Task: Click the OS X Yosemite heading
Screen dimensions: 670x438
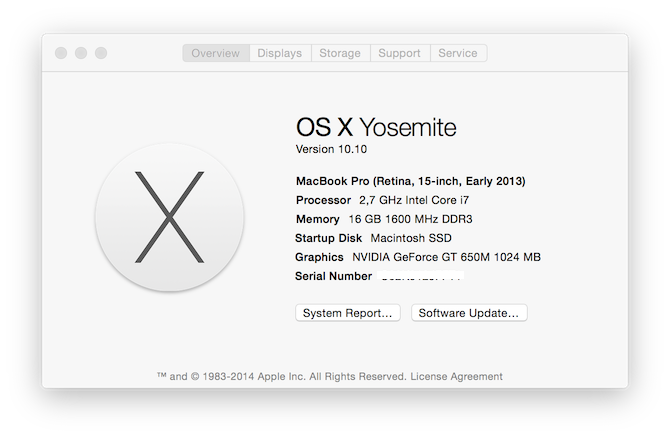Action: (x=376, y=127)
